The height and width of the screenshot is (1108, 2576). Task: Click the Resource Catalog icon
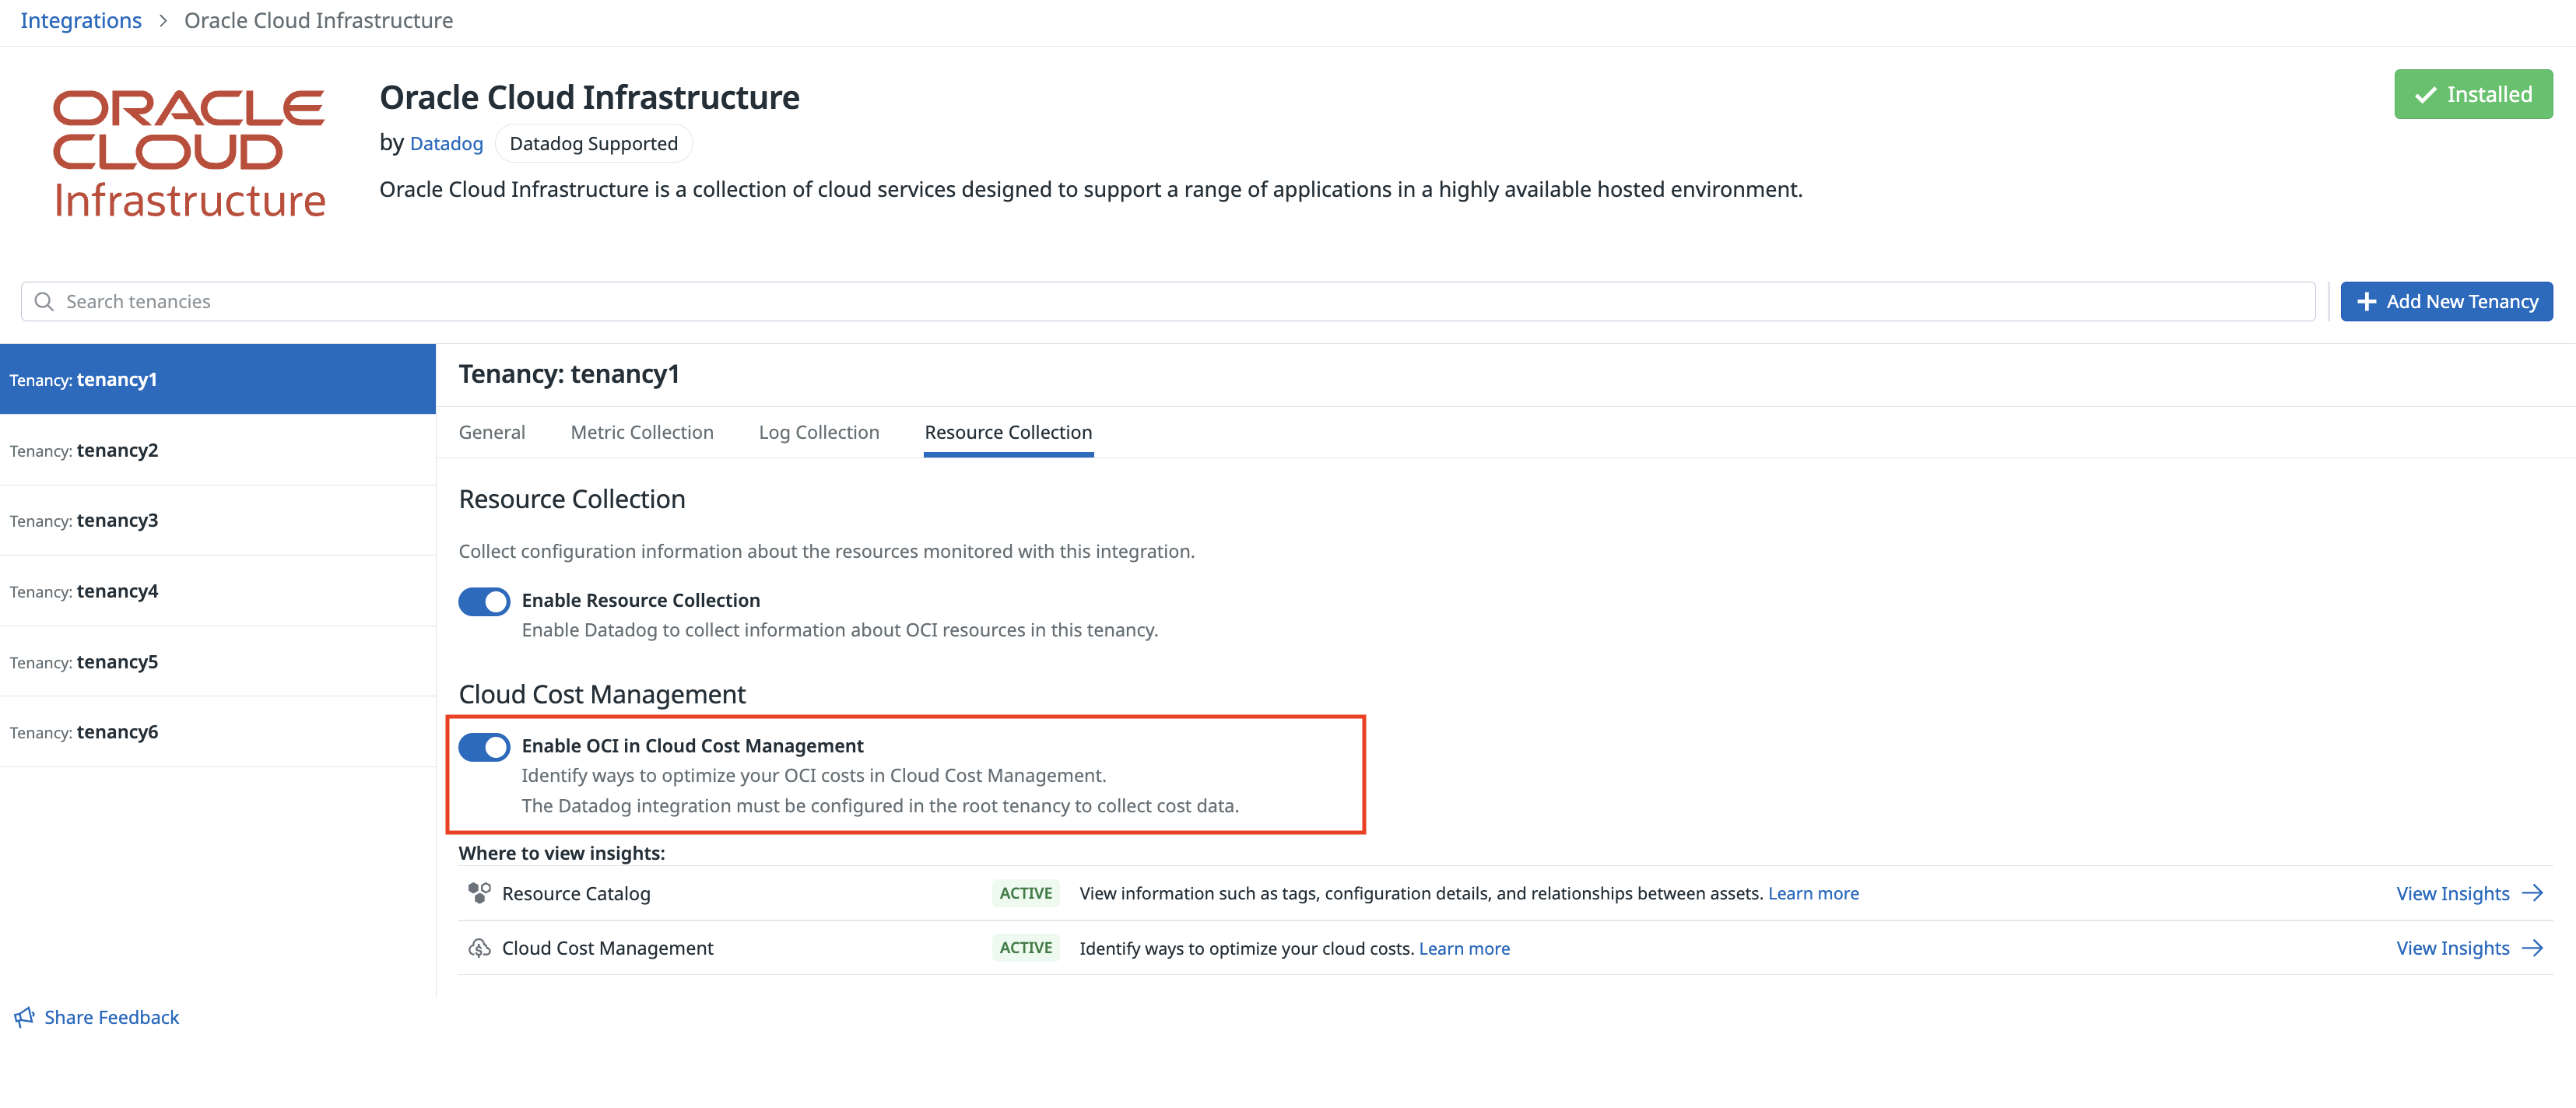pos(480,893)
